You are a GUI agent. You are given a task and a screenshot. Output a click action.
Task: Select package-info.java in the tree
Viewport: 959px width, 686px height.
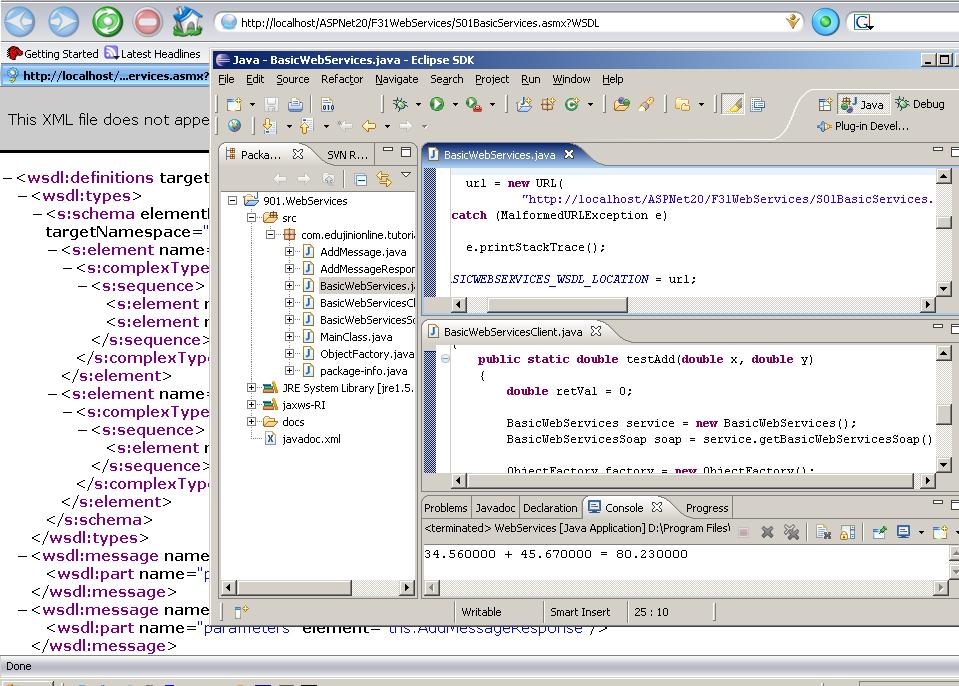tap(363, 371)
